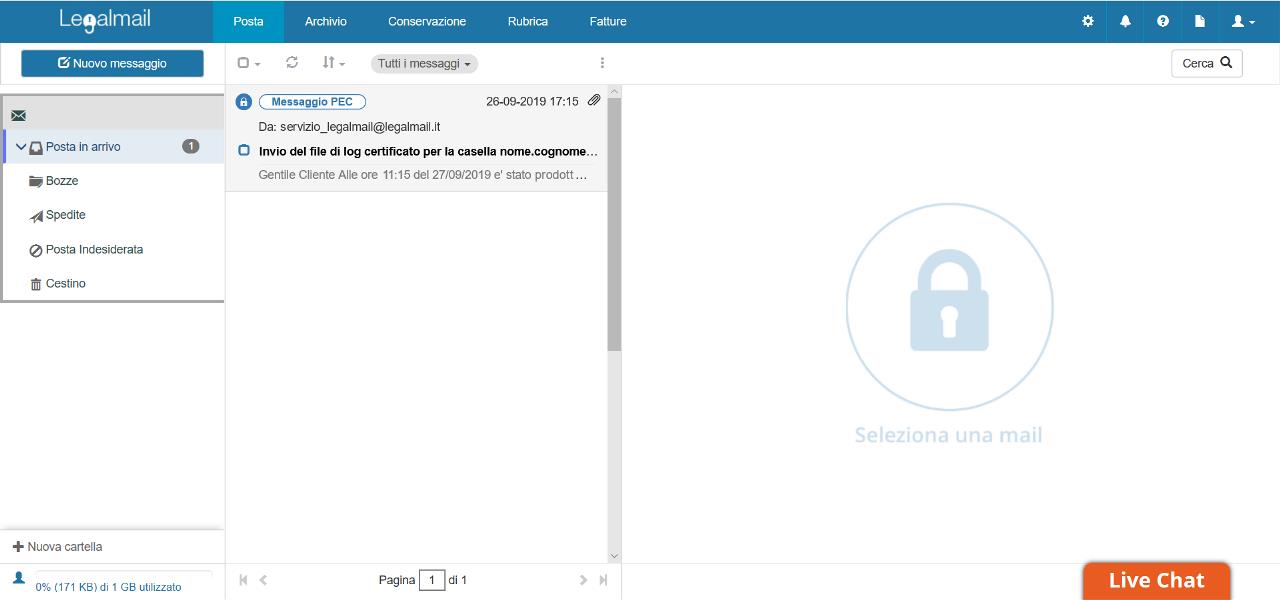Collapse the 'Posta in arrivo' folder tree

(21, 147)
